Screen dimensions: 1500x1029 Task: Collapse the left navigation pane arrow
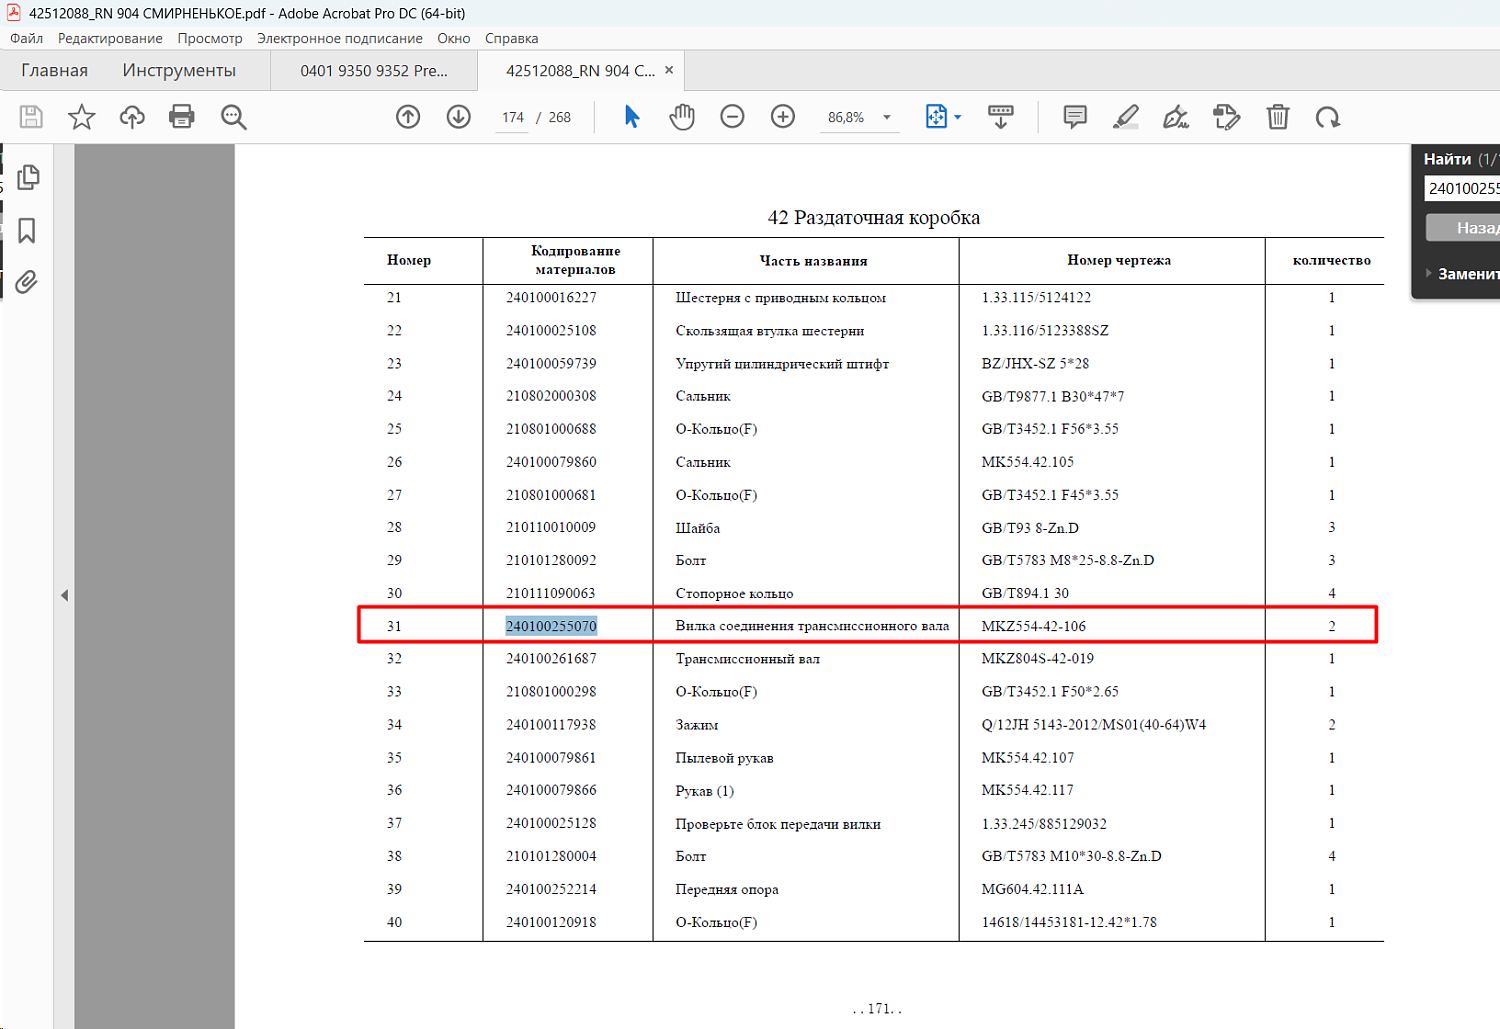click(x=64, y=595)
